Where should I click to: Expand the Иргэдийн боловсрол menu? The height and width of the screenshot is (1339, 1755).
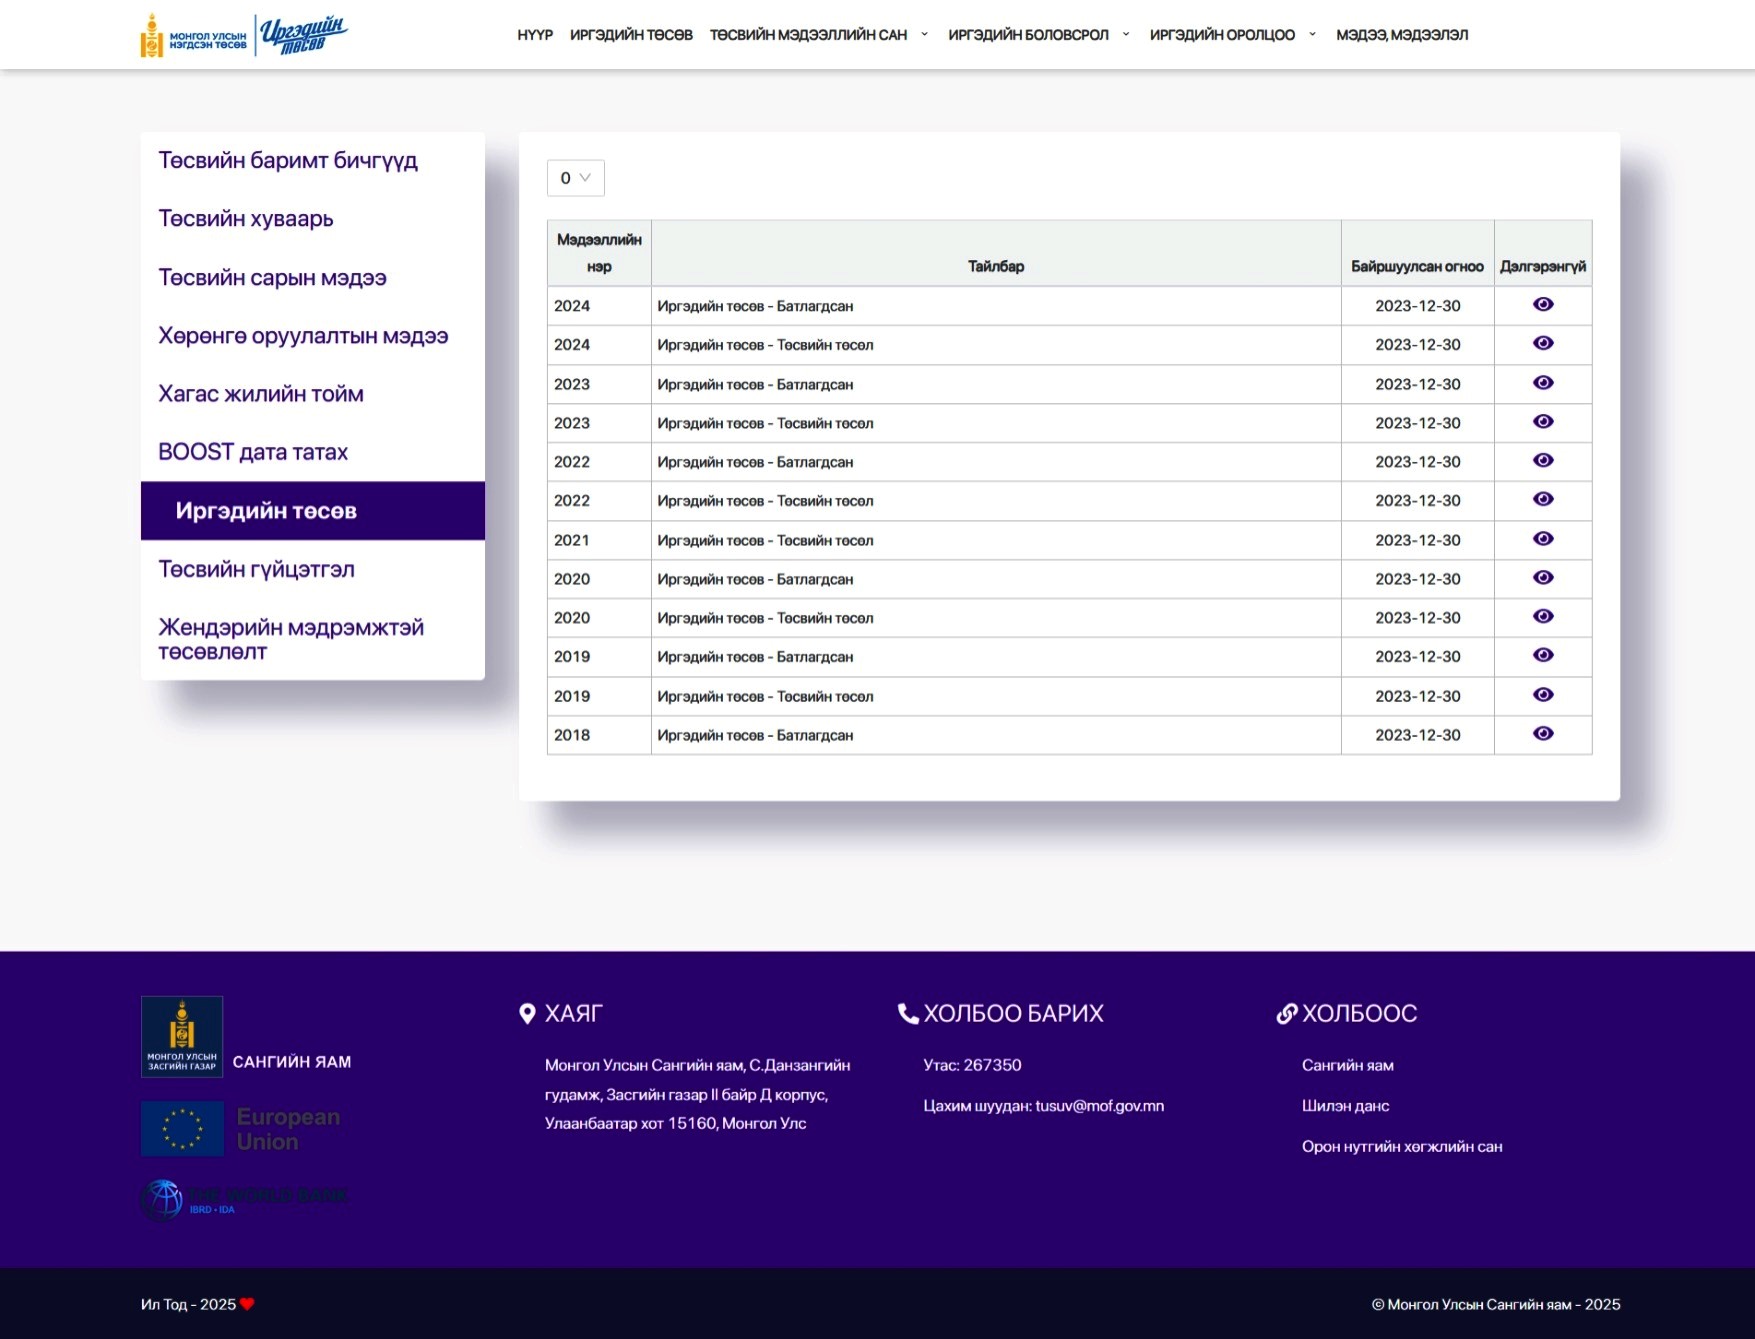pyautogui.click(x=1038, y=35)
